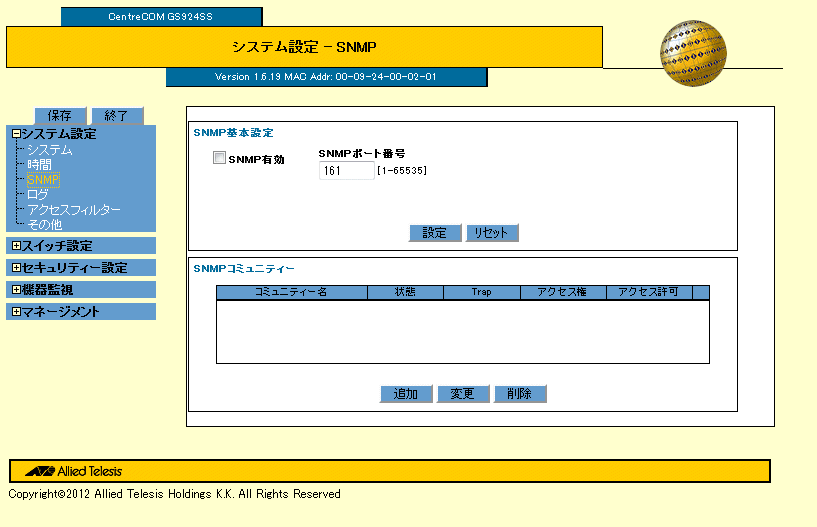Expand the セキュリティー設定 section
817x527 pixels.
16,267
